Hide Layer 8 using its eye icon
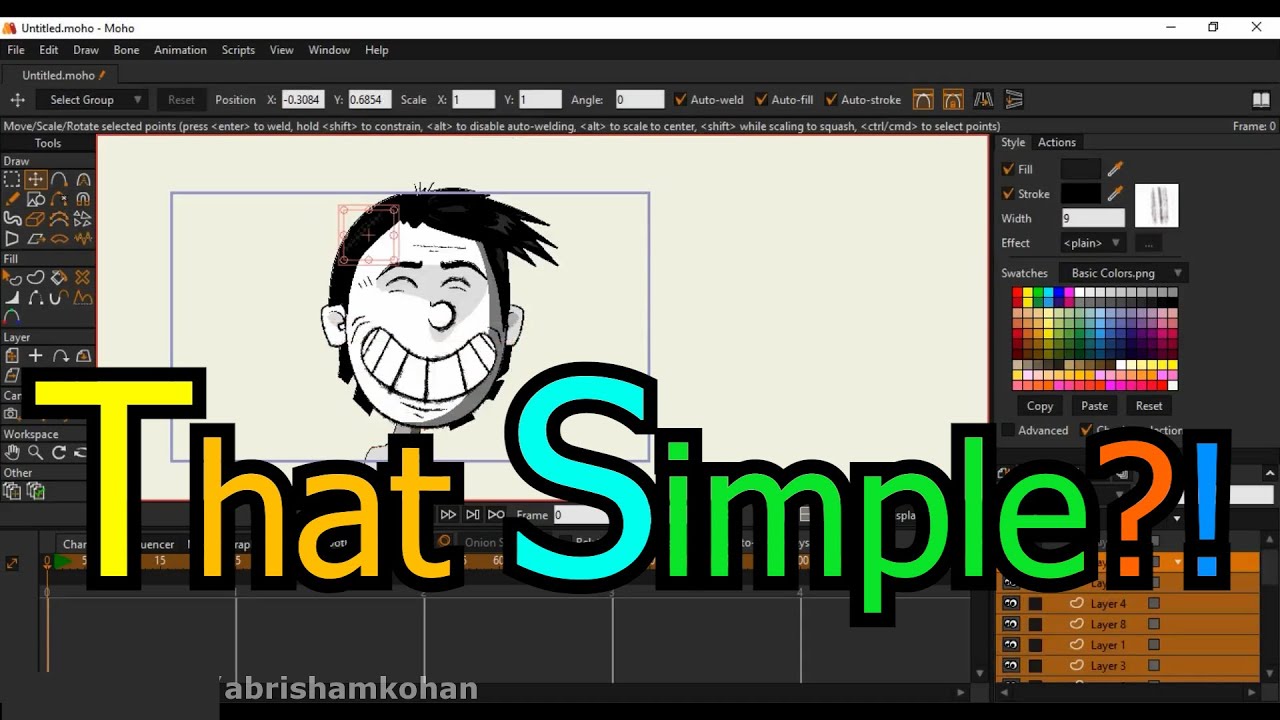The image size is (1280, 720). coord(1011,624)
